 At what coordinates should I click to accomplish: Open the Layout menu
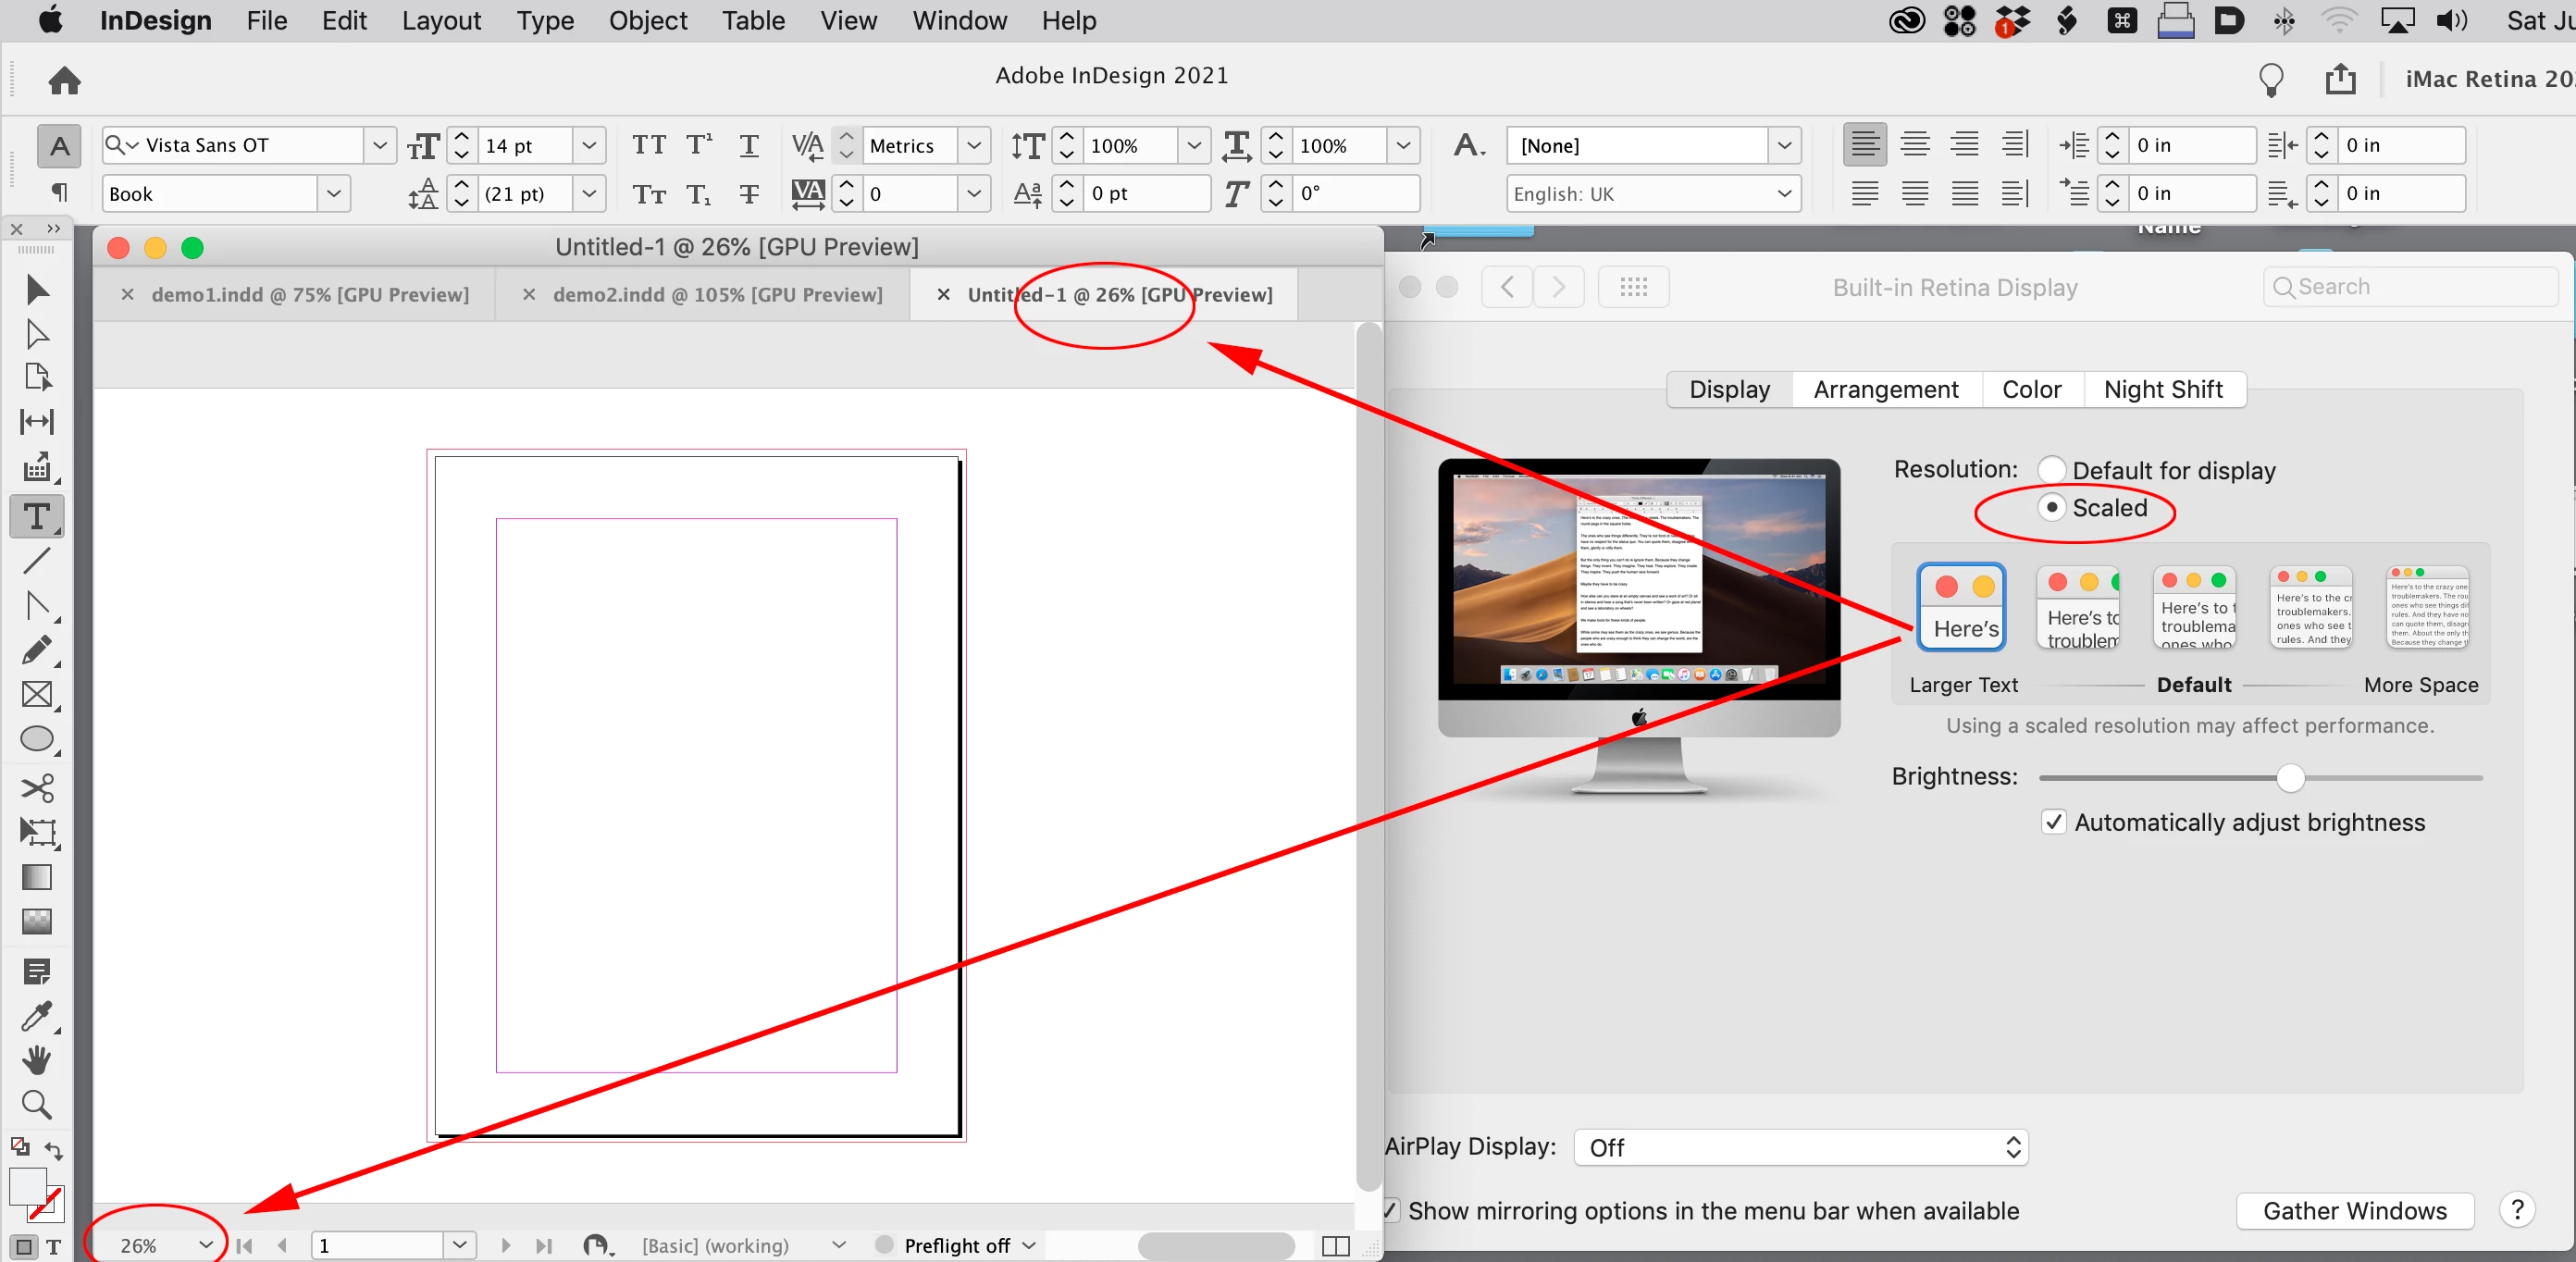pyautogui.click(x=440, y=20)
